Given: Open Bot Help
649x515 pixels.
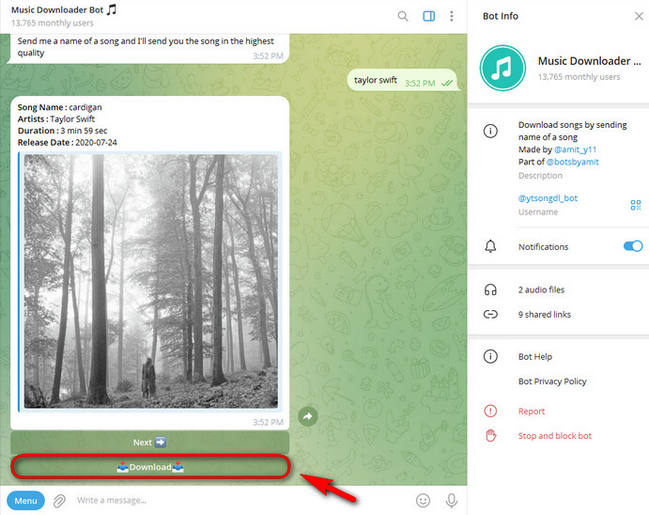Looking at the screenshot, I should point(535,356).
